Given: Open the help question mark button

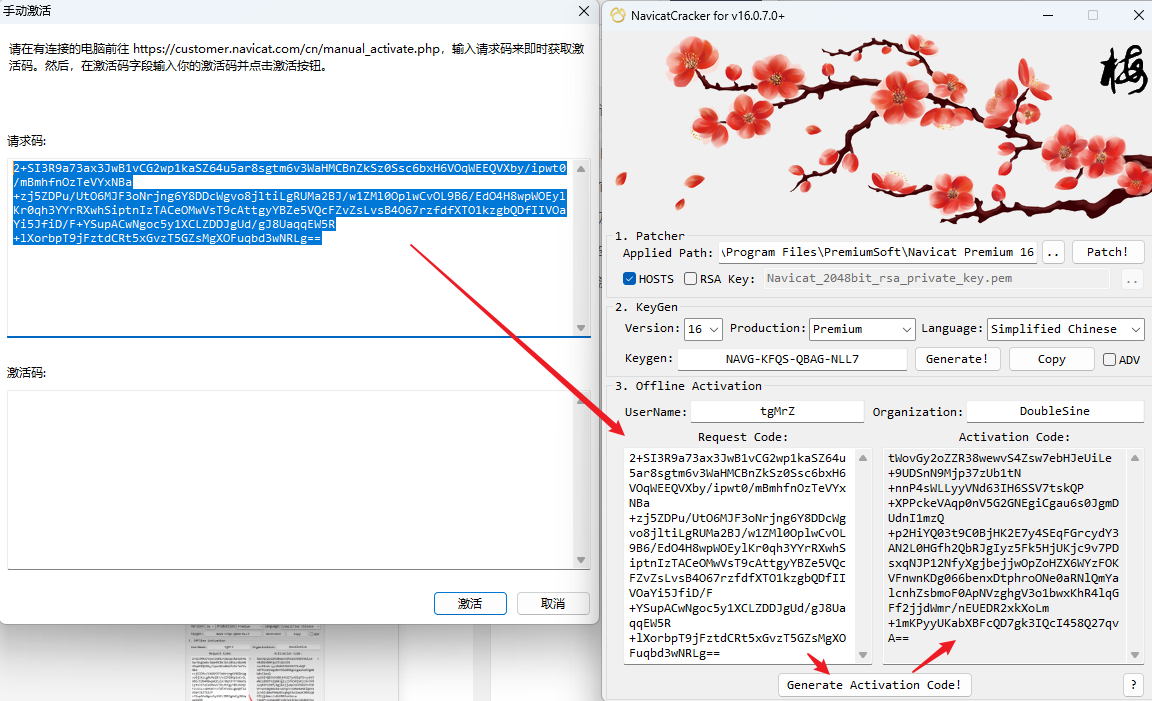Looking at the screenshot, I should click(x=1133, y=685).
